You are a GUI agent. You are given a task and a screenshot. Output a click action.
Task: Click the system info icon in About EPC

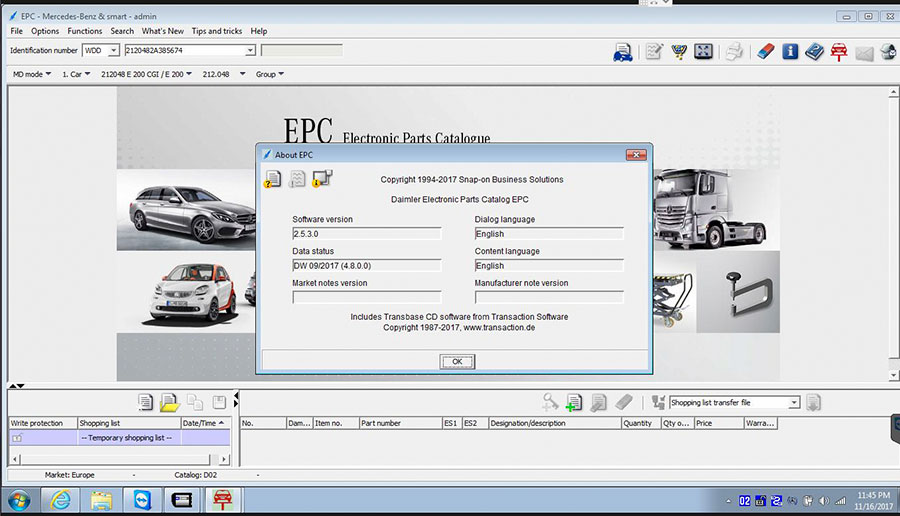click(322, 179)
